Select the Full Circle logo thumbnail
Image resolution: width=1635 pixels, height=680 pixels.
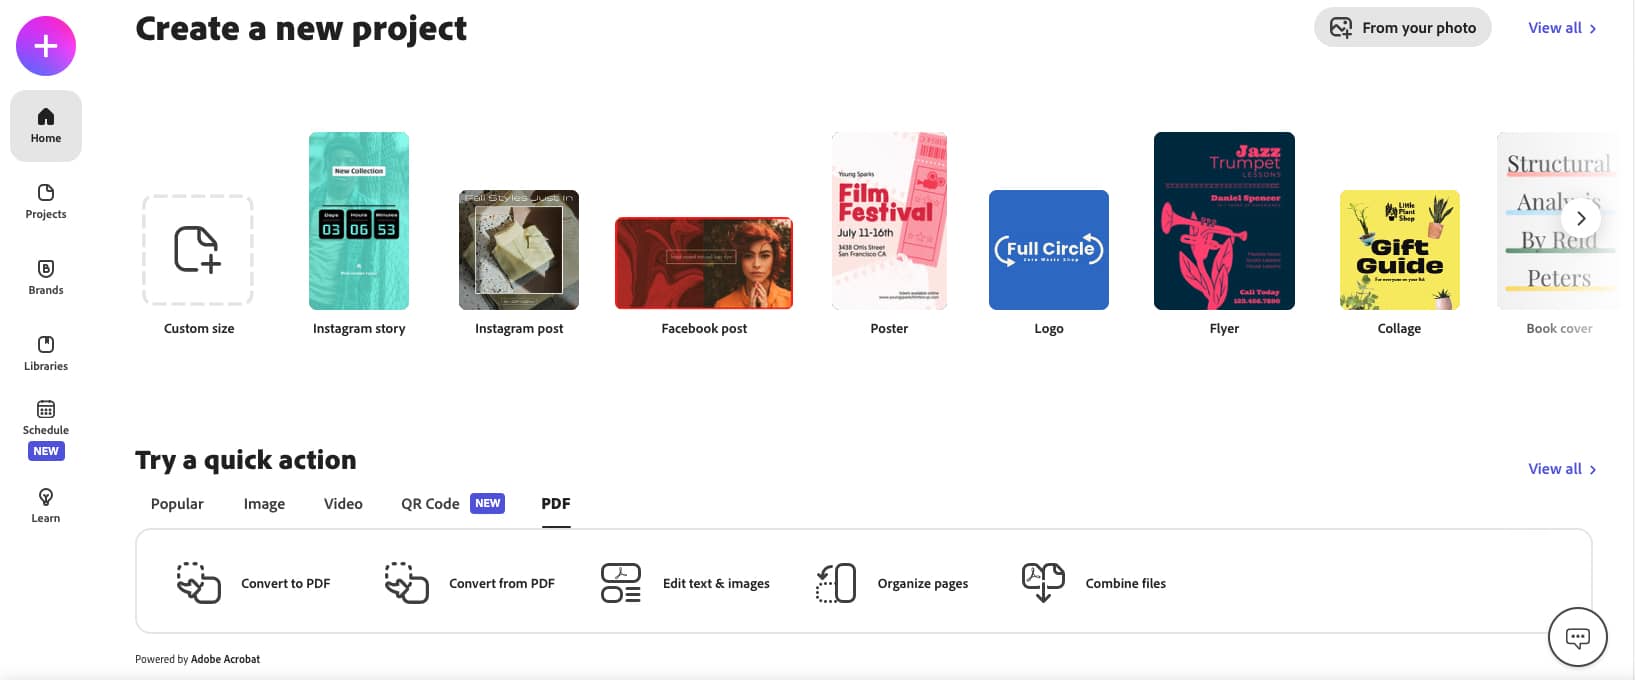pos(1049,250)
